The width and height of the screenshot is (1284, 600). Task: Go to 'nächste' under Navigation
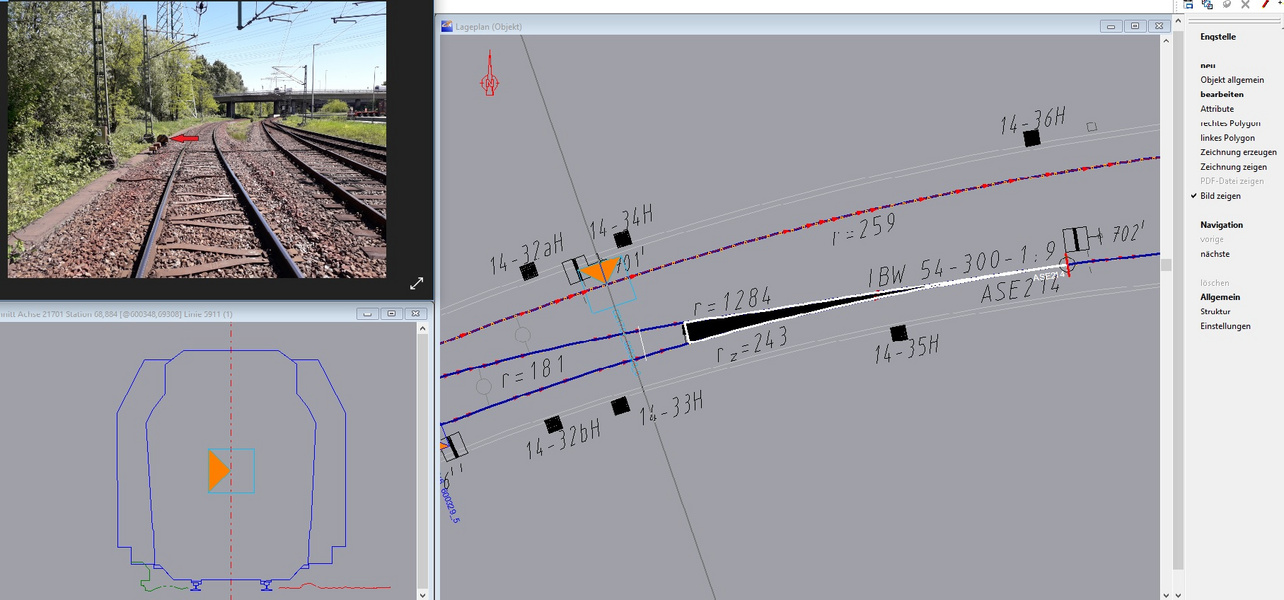pyautogui.click(x=1215, y=254)
